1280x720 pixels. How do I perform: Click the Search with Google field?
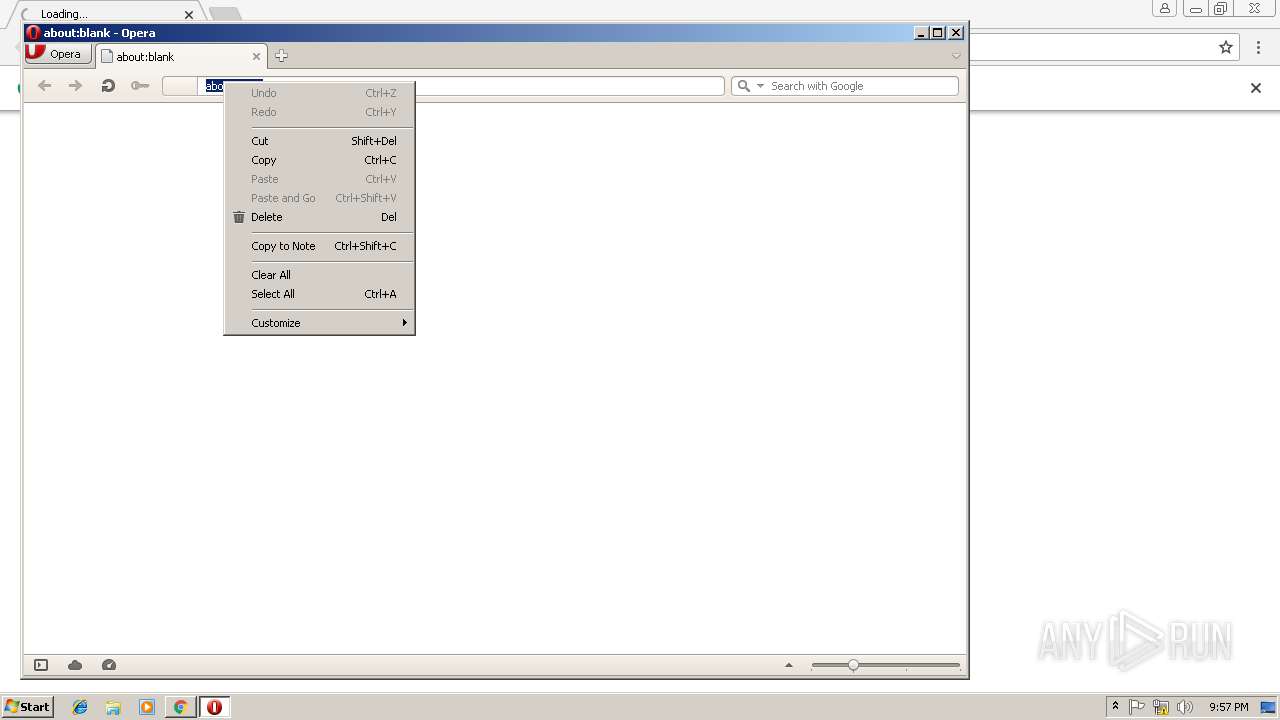[x=845, y=86]
